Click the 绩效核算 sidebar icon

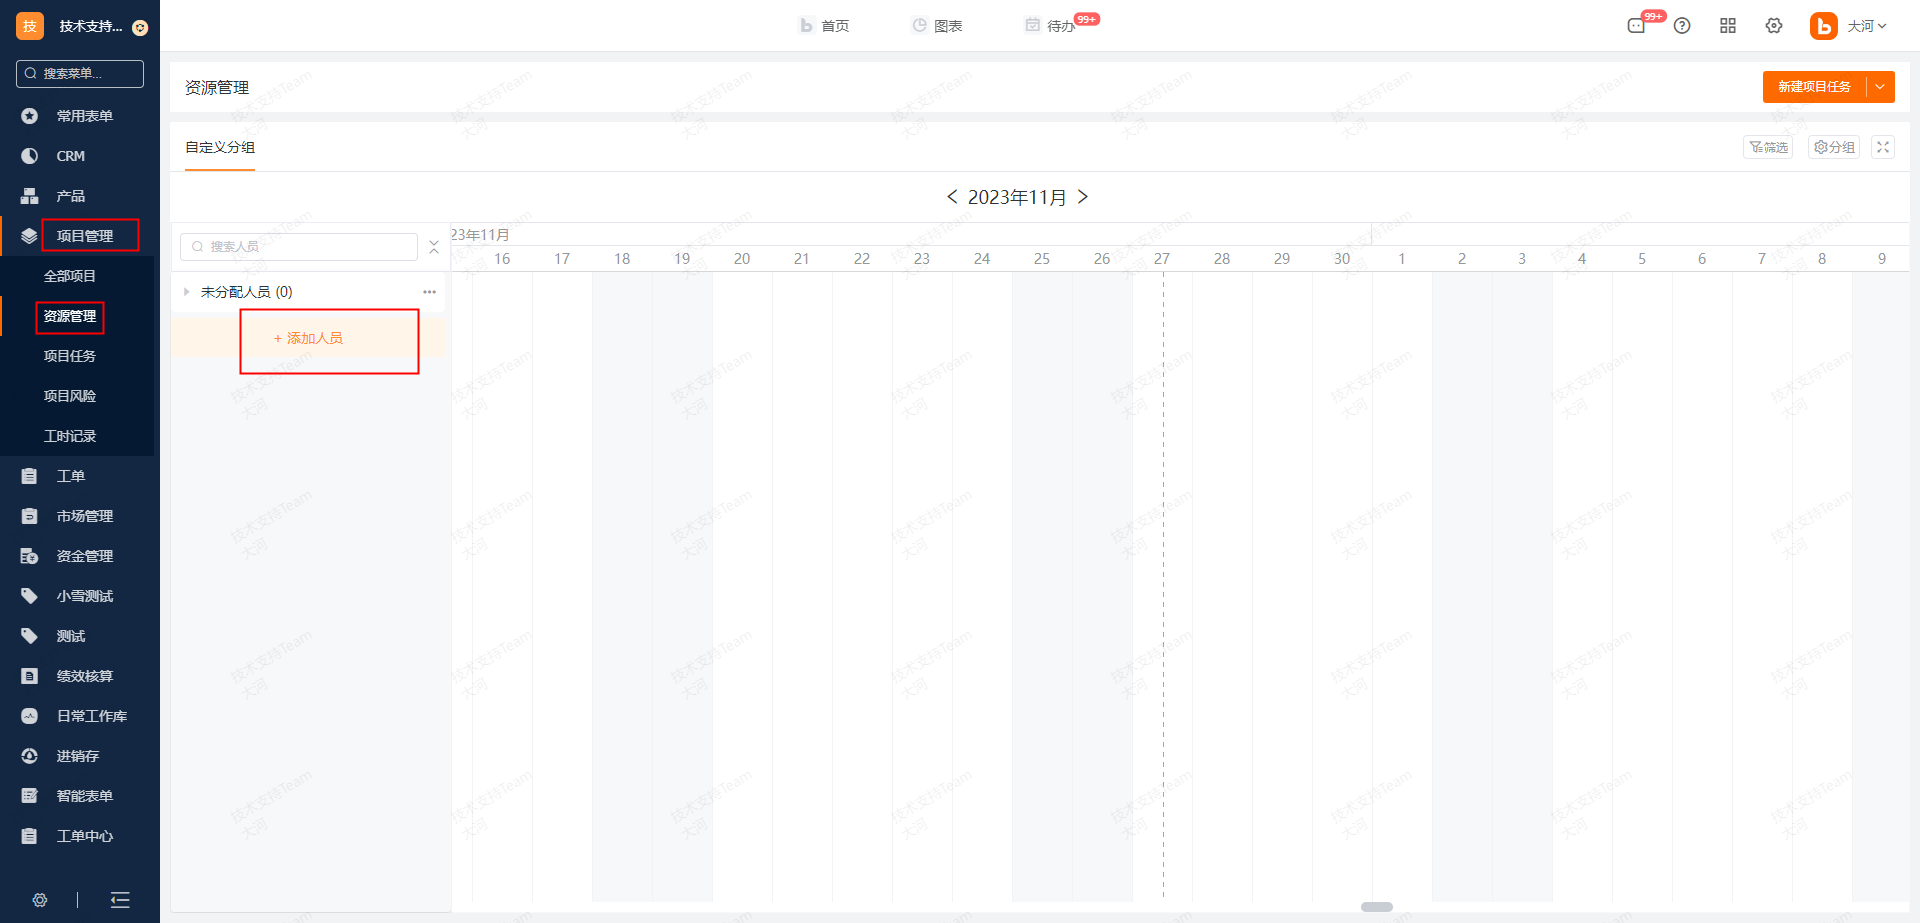click(x=30, y=676)
